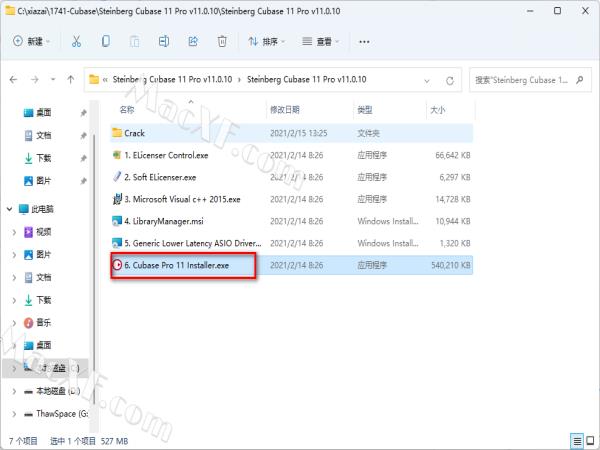Viewport: 600px width, 450px height.
Task: Select 5. Generic Lower Latency ASIO Driver
Action: (292, 243)
